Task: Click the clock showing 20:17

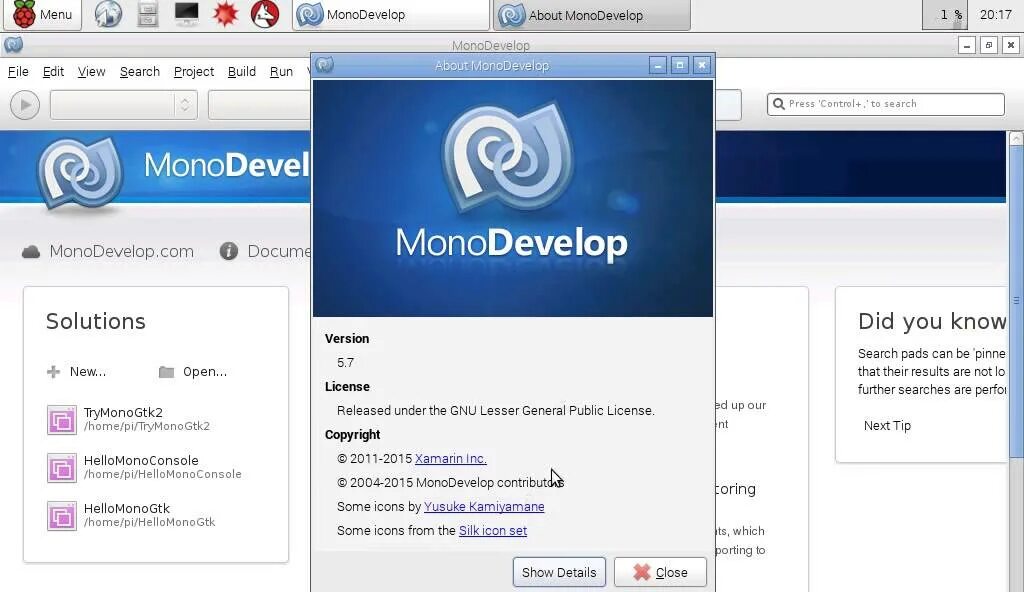Action: [995, 14]
